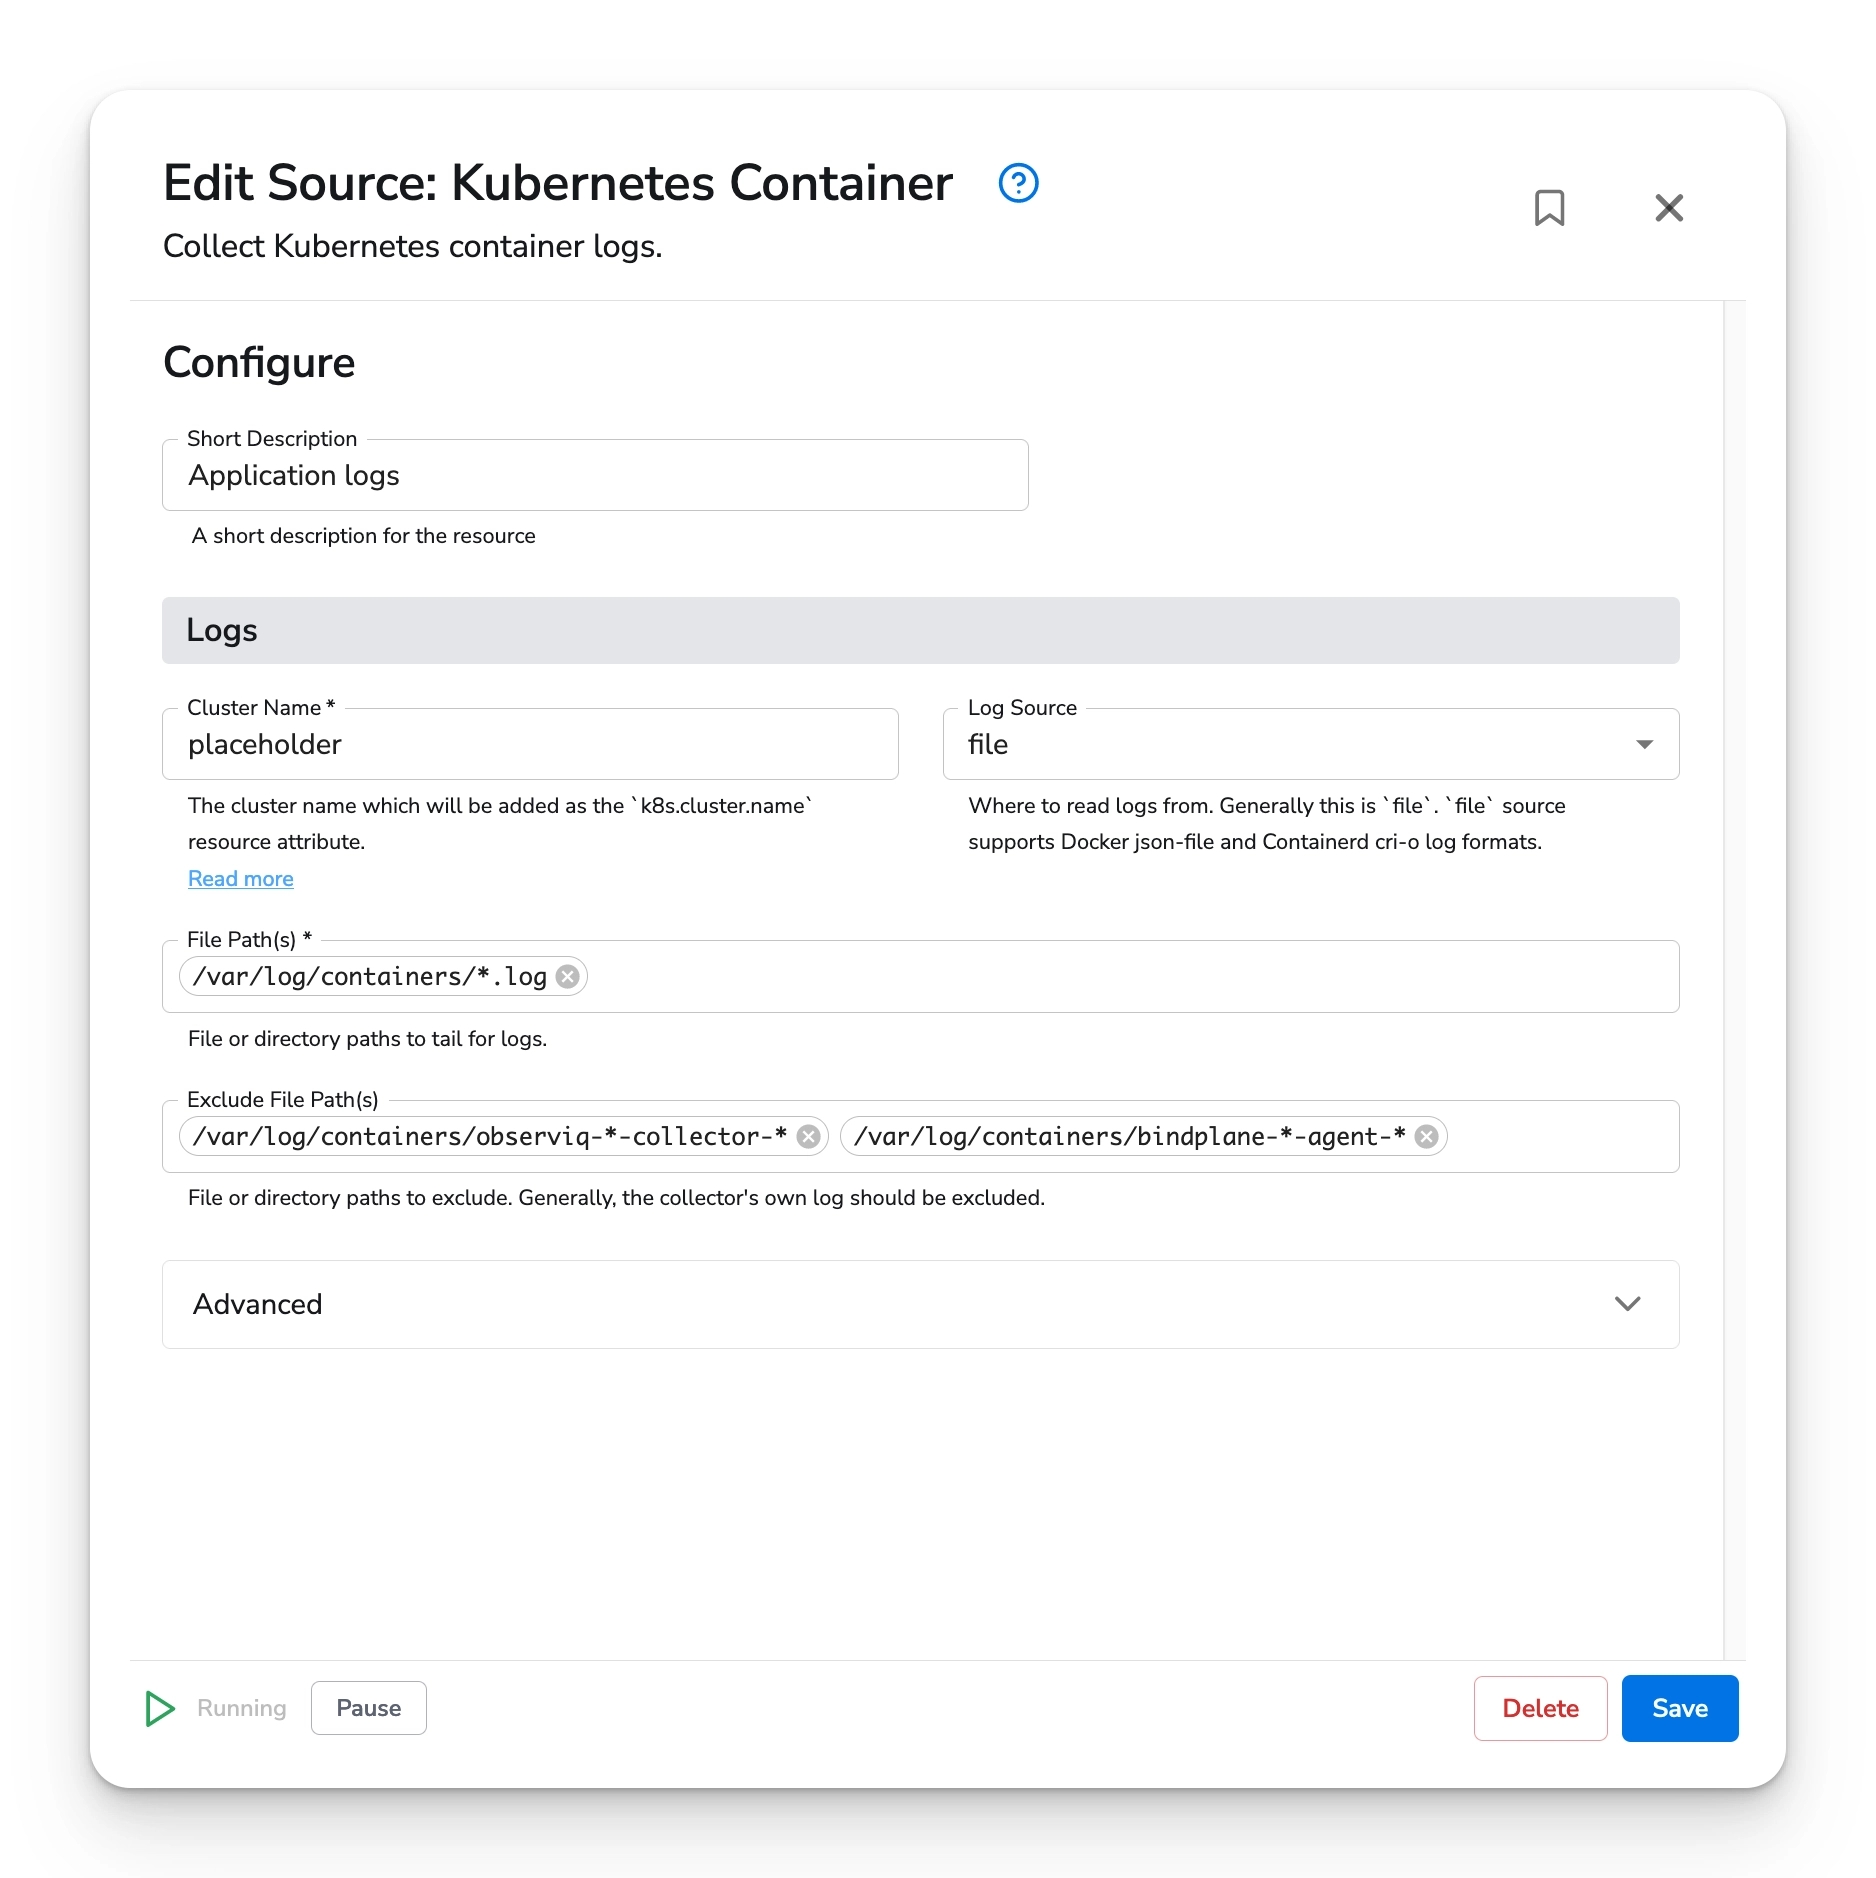The height and width of the screenshot is (1878, 1876).
Task: Click the Configure heading
Action: point(259,362)
